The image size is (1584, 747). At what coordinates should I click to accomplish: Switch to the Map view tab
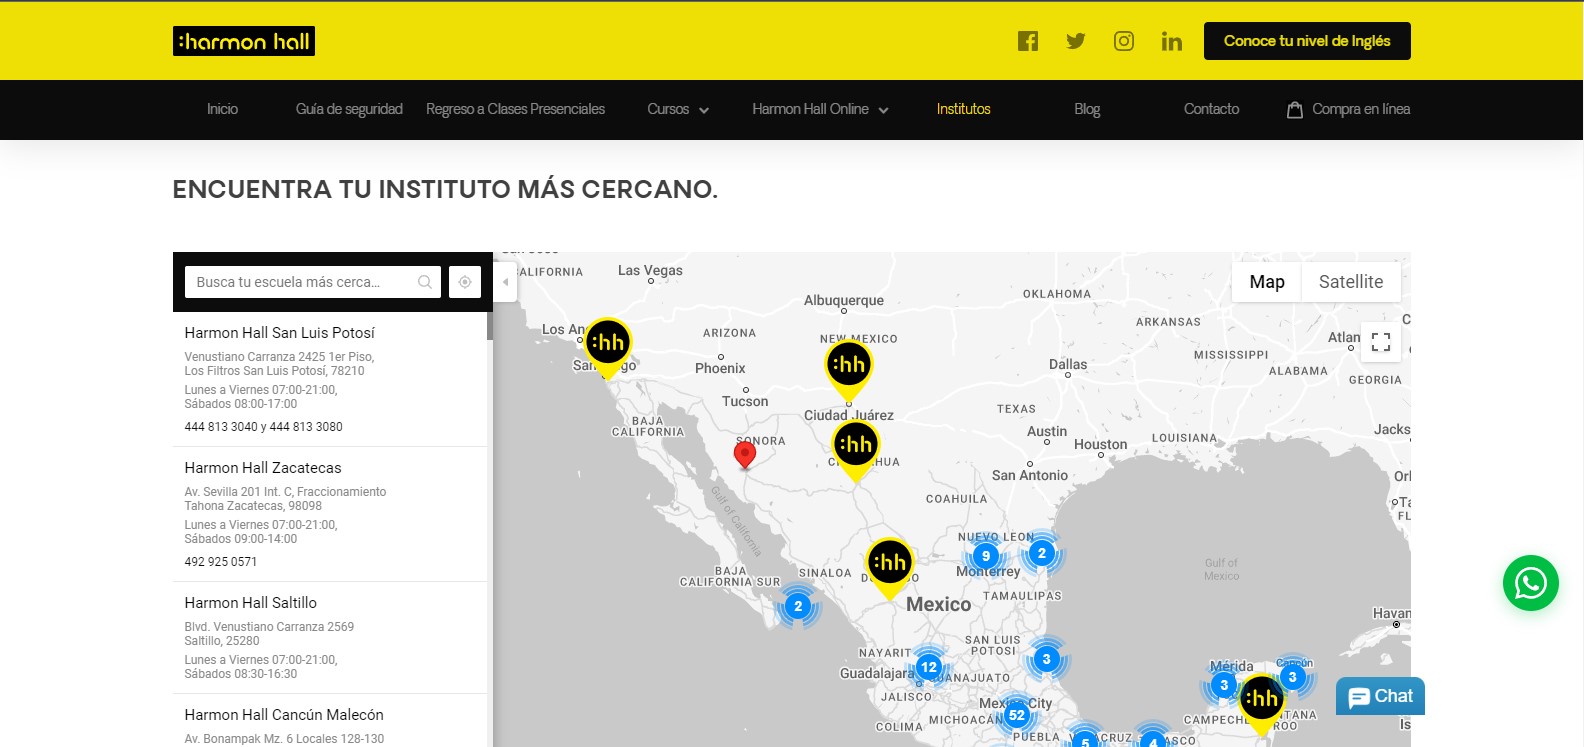tap(1267, 282)
